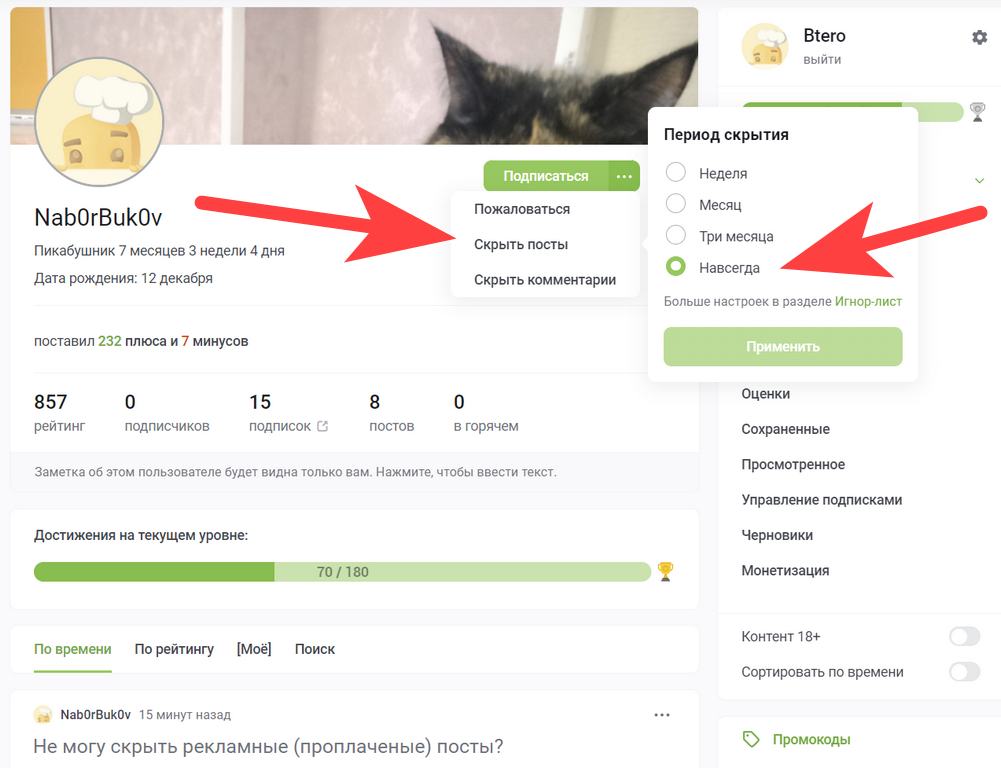Image resolution: width=1001 pixels, height=768 pixels.
Task: Open settings gear icon next to Btero
Action: click(x=979, y=37)
